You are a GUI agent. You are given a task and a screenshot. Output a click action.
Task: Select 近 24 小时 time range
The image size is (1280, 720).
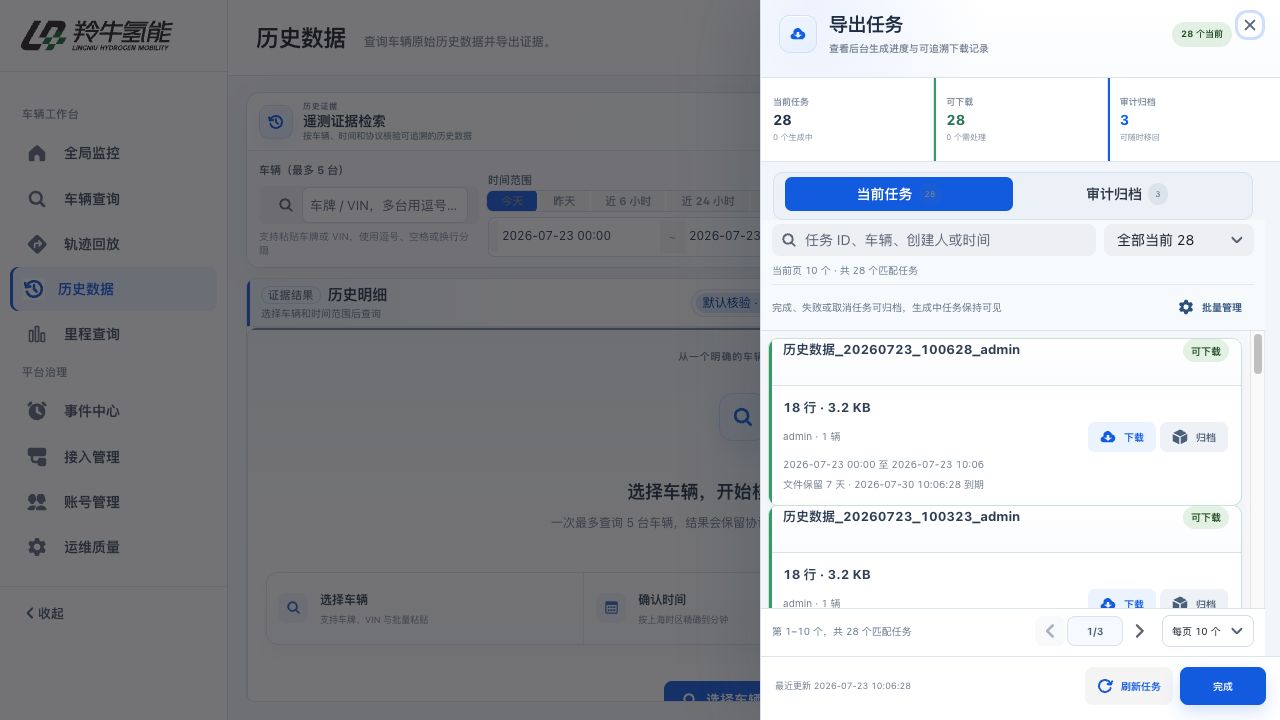coord(708,201)
